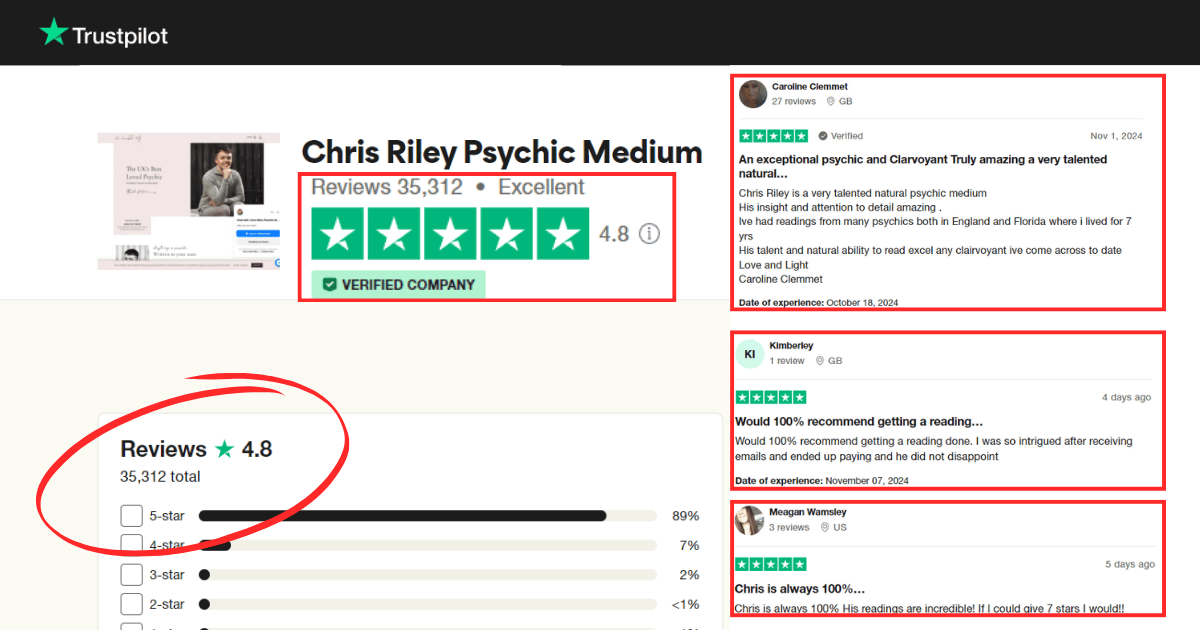Click the Caroline Clemmet reviewer name

click(810, 87)
